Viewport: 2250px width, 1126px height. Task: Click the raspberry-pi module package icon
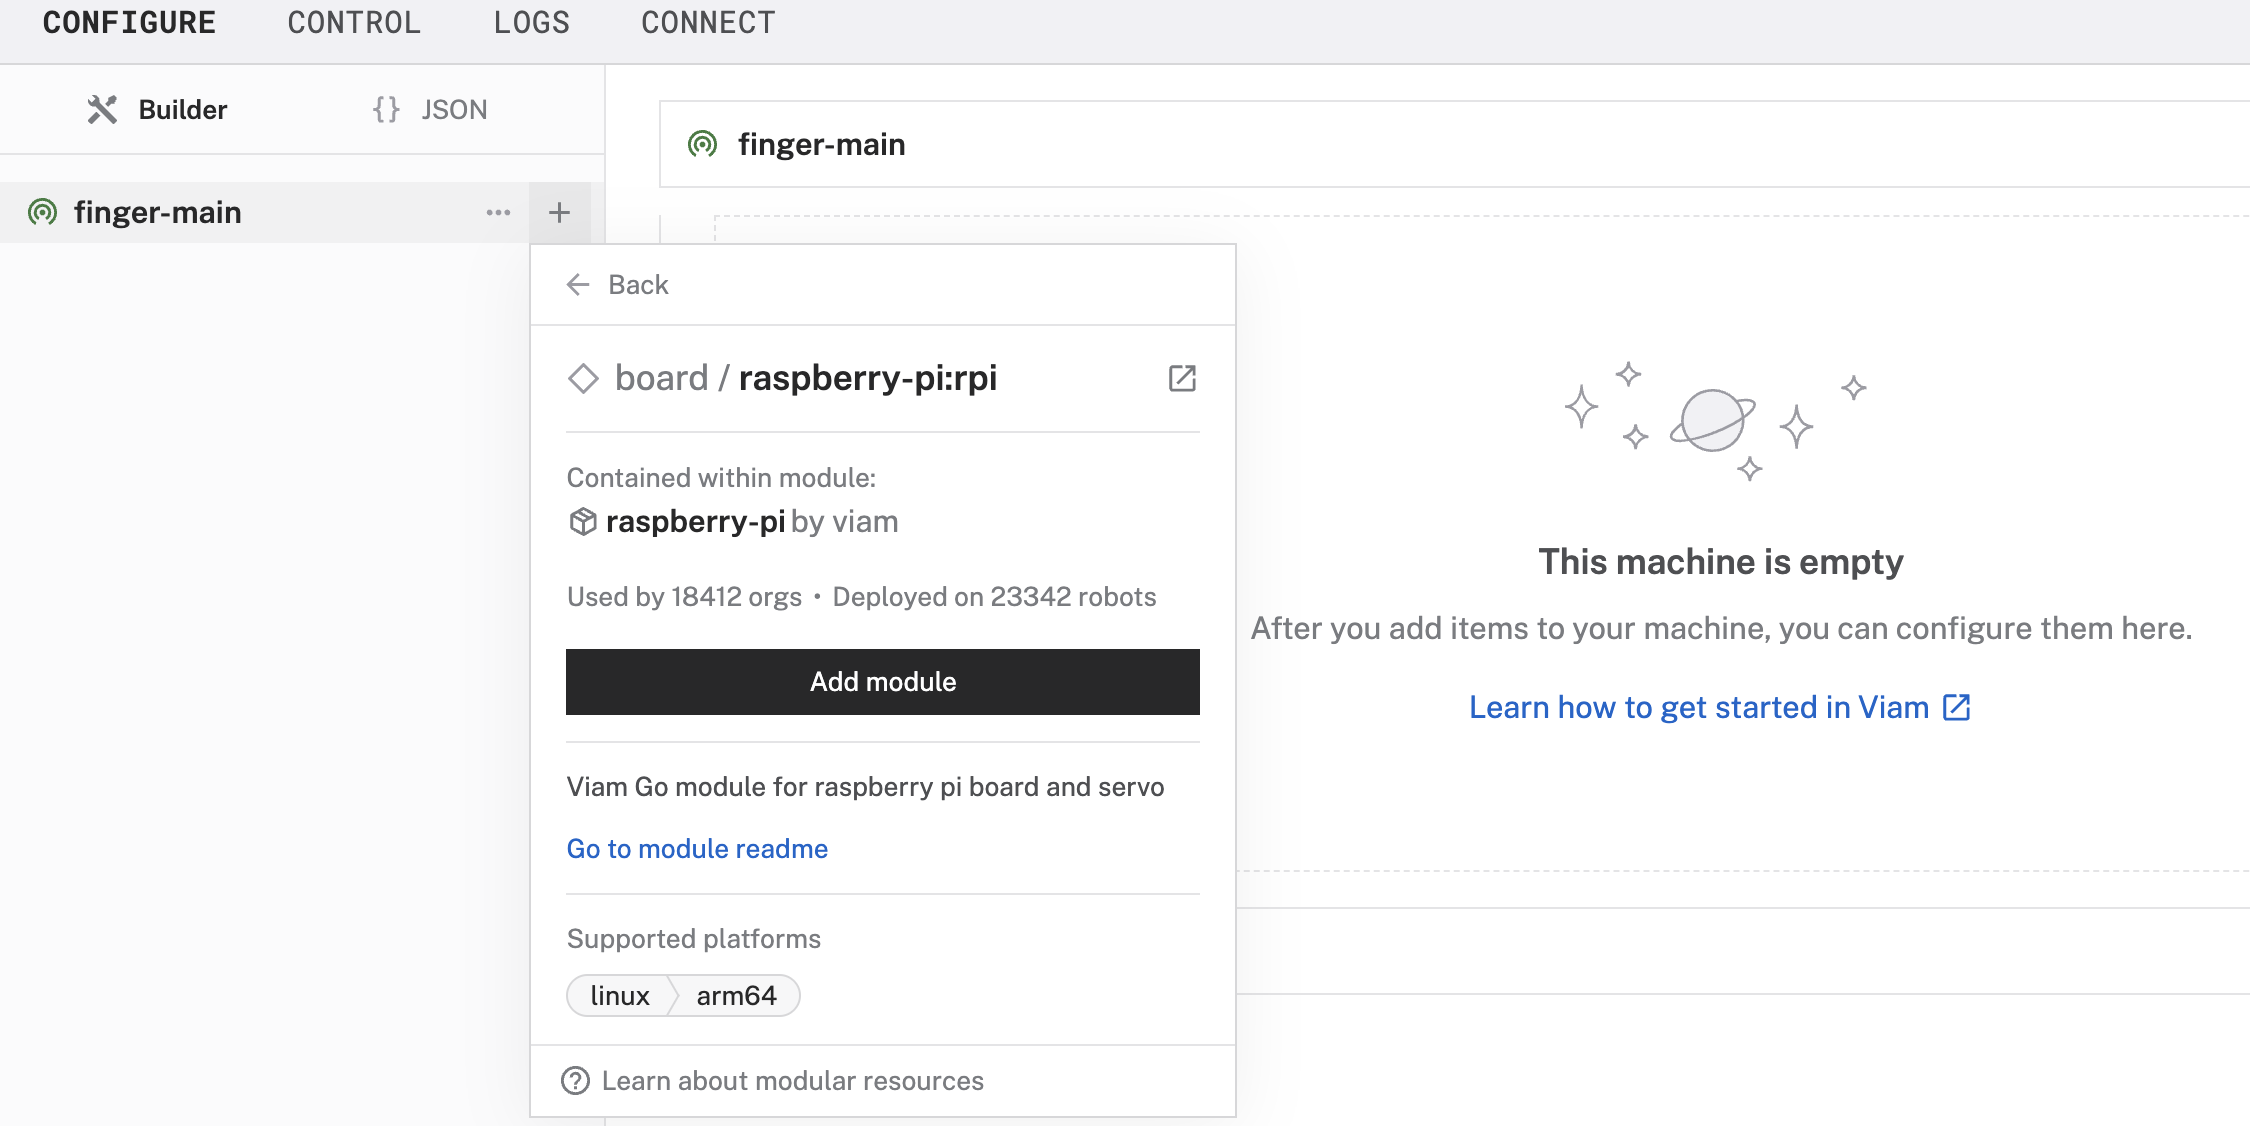click(583, 522)
